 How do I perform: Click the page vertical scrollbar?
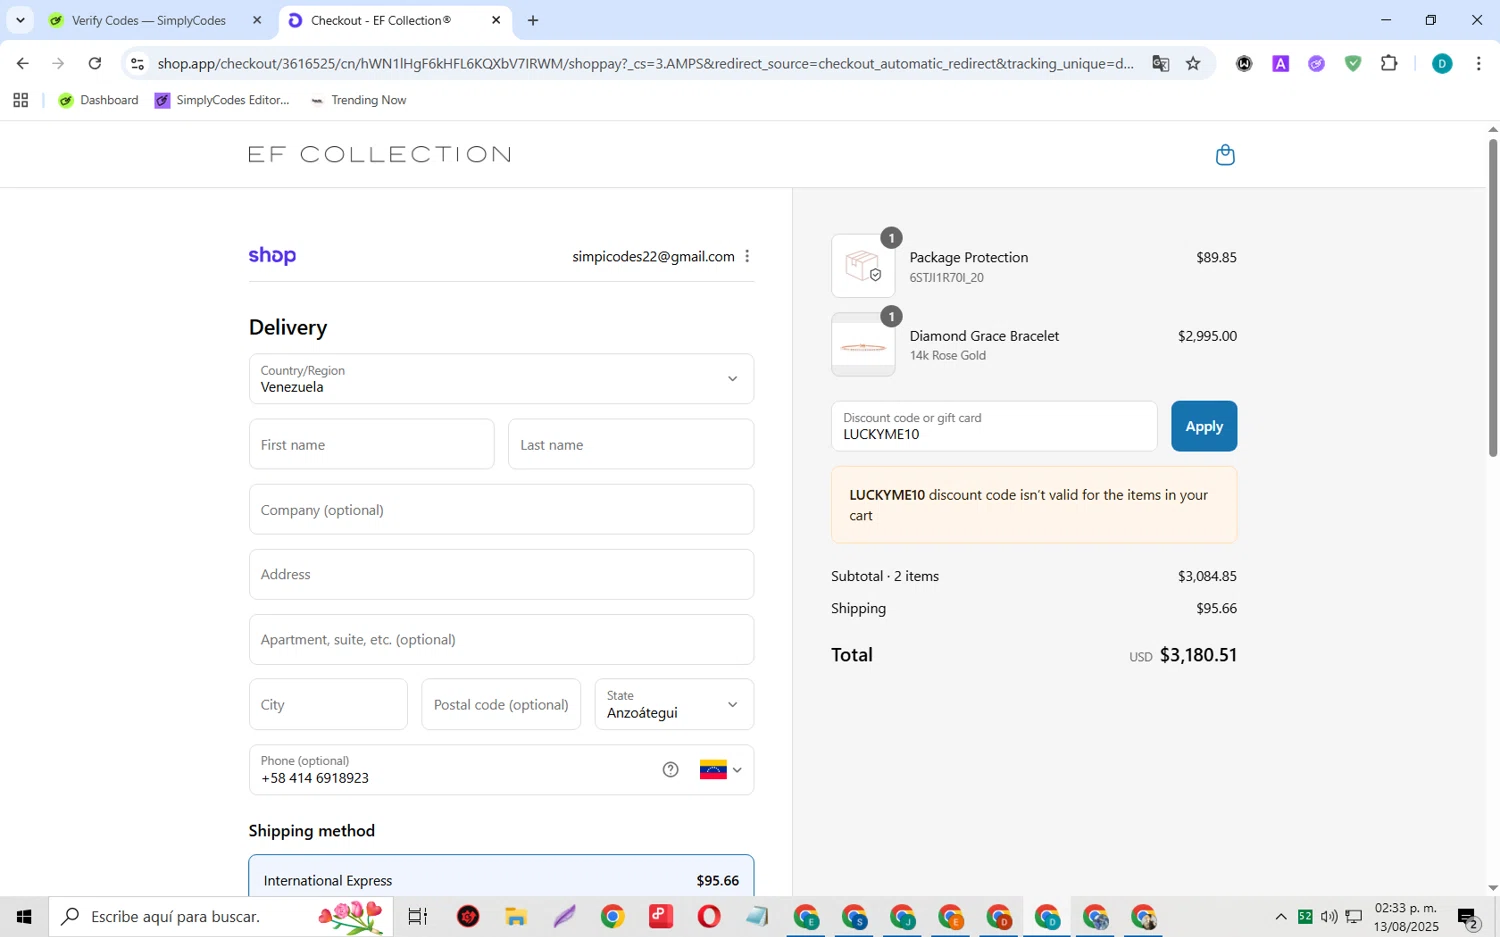1493,298
